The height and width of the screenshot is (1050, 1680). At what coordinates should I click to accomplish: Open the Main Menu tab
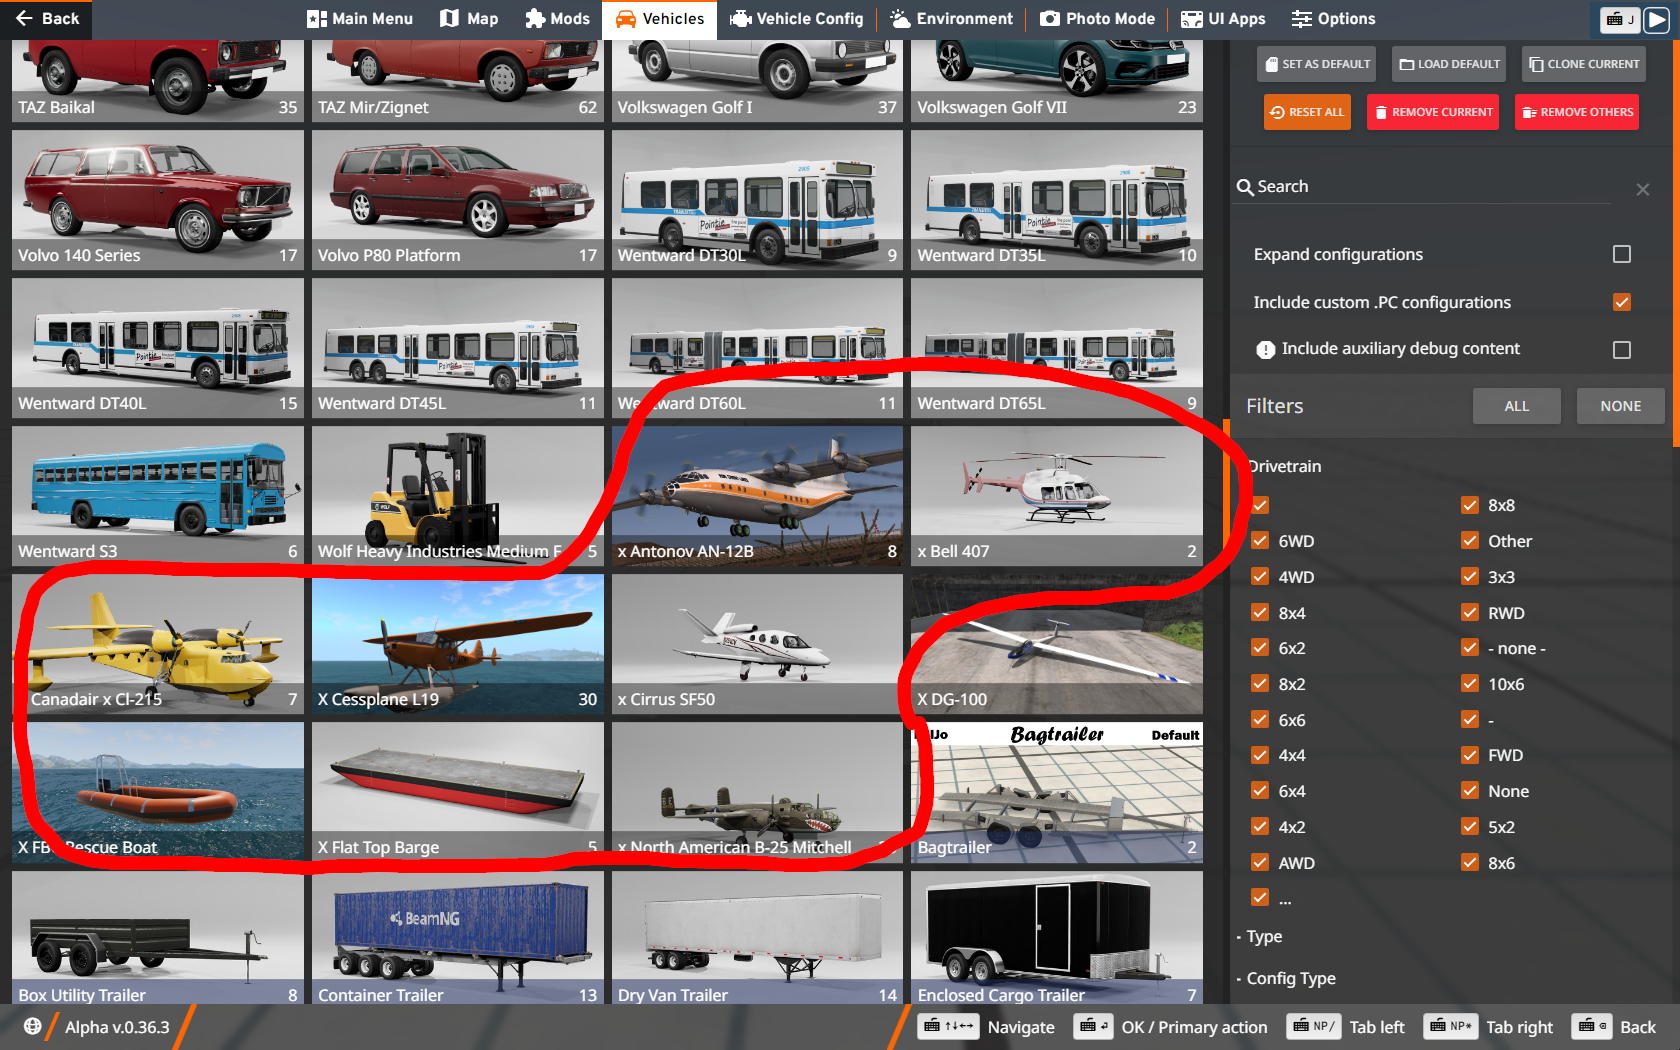pyautogui.click(x=360, y=19)
